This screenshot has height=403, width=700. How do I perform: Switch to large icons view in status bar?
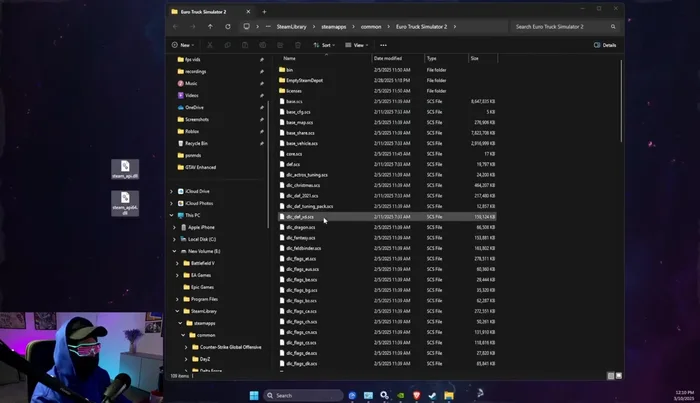pos(618,376)
